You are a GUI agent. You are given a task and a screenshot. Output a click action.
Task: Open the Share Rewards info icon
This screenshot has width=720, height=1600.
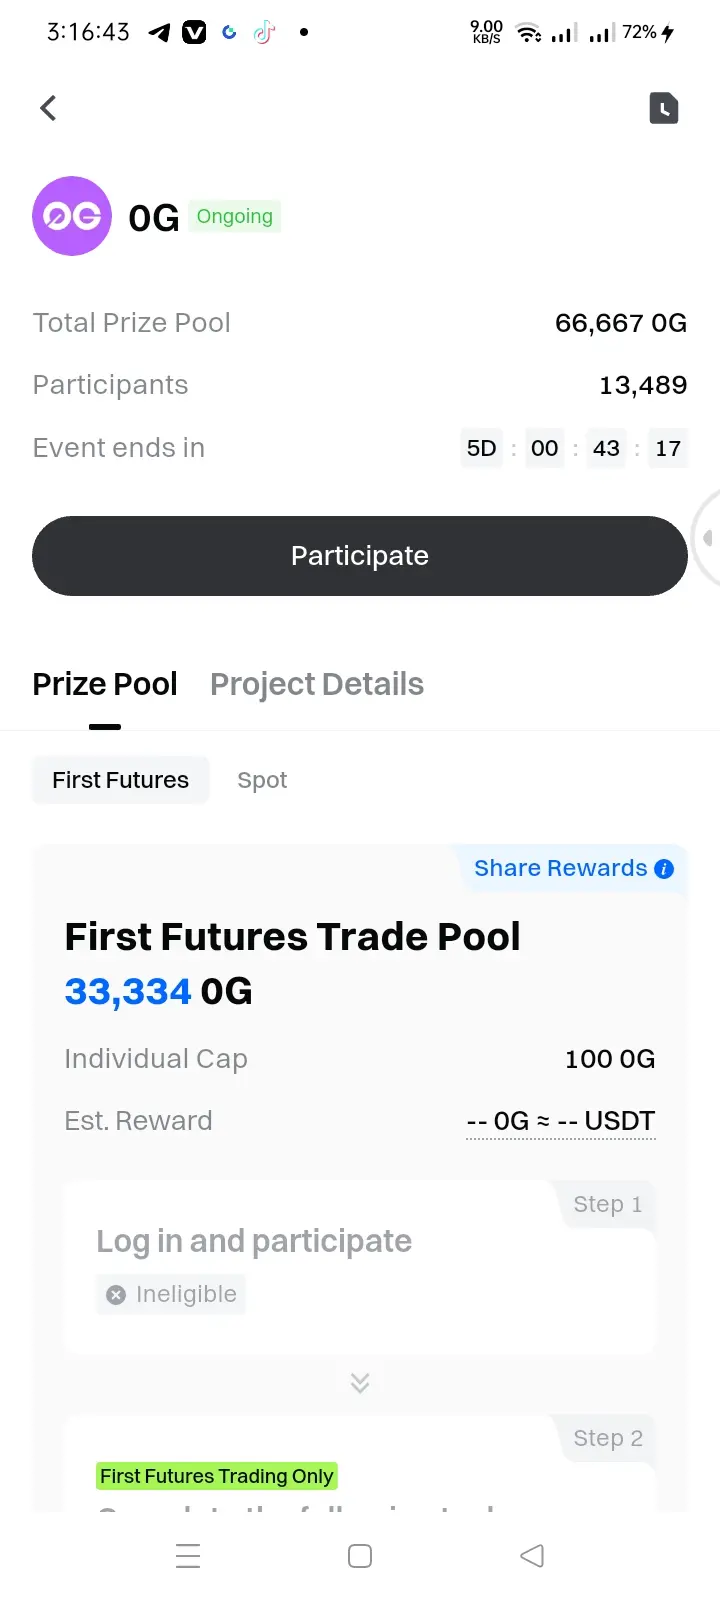click(664, 869)
